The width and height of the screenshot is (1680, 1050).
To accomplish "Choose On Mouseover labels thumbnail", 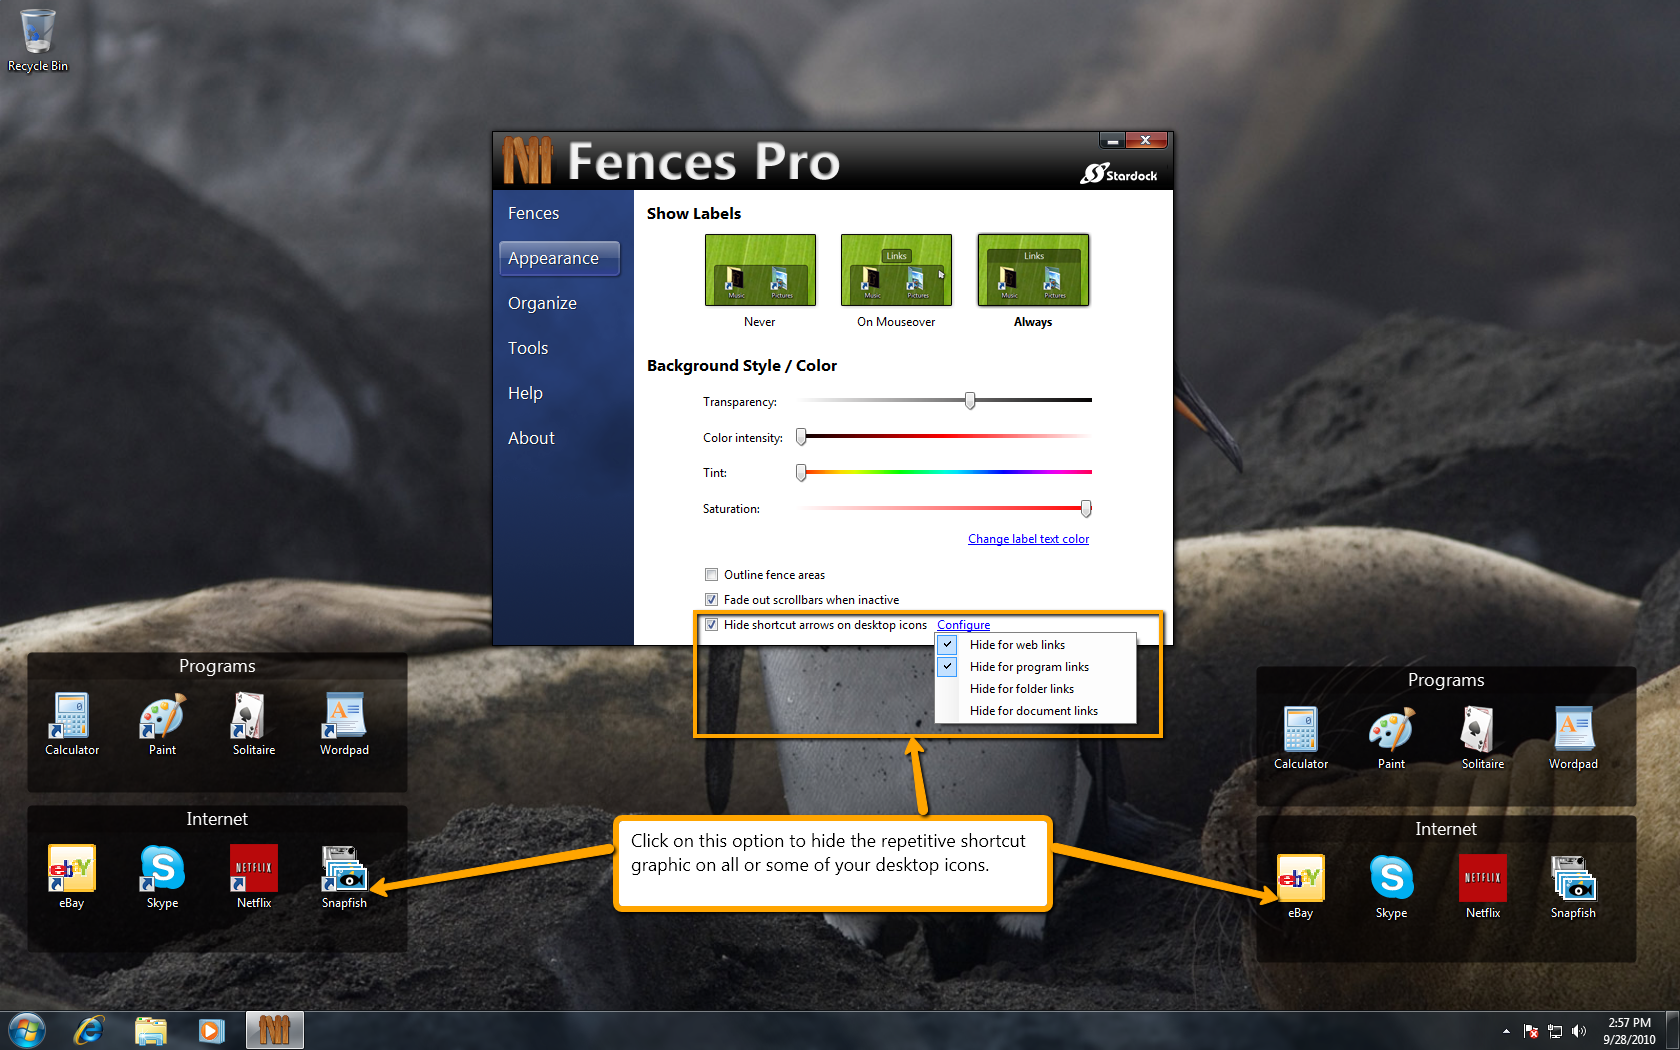I will click(x=896, y=270).
